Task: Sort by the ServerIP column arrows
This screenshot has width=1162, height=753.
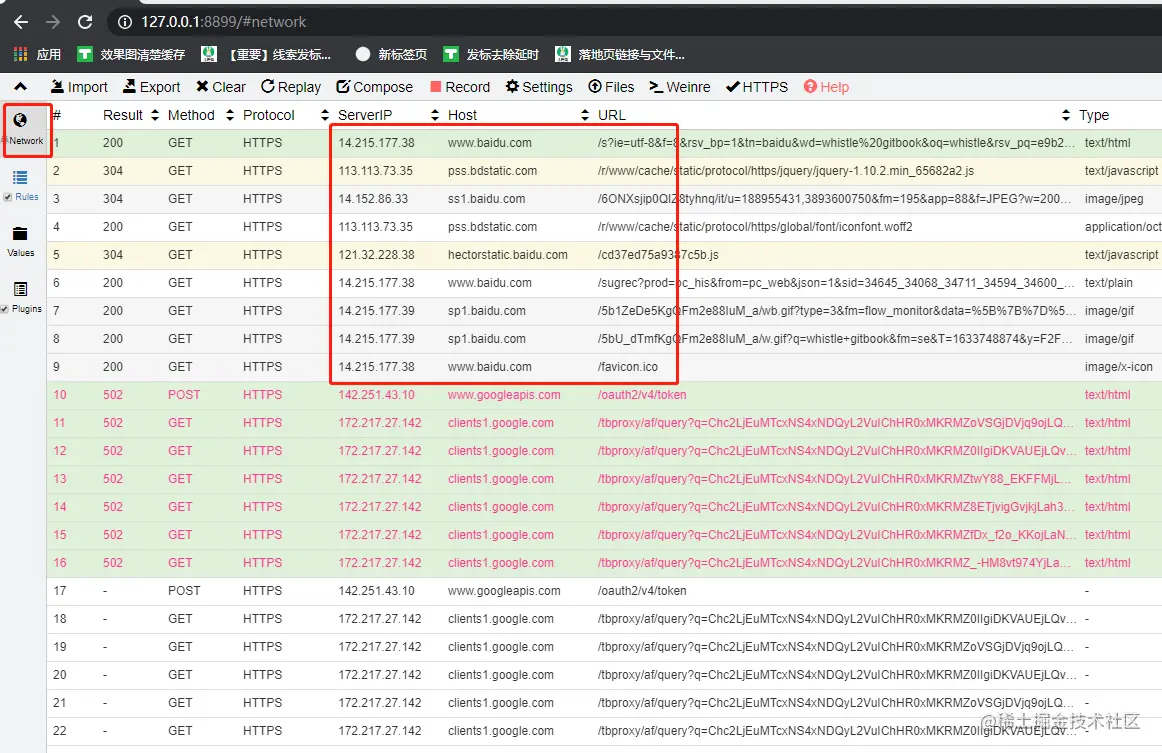Action: (x=435, y=115)
